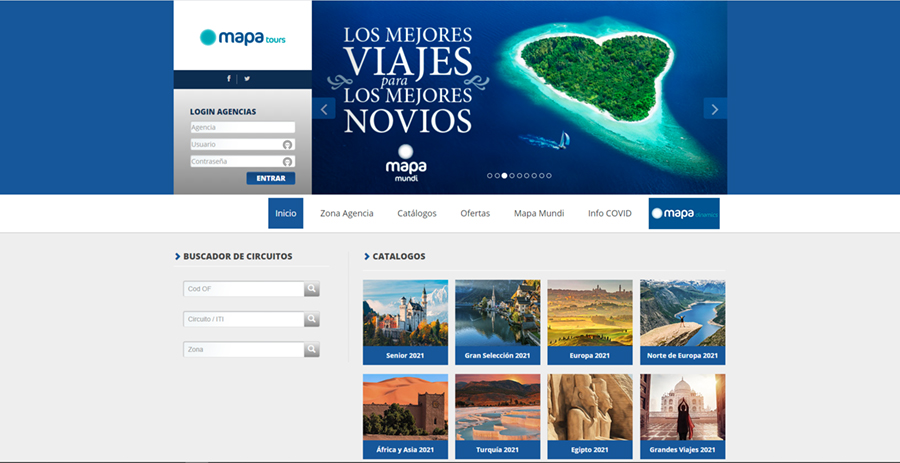Open the Norte de Europa 2021 catalog
Screen dimensions: 900x463
point(682,322)
